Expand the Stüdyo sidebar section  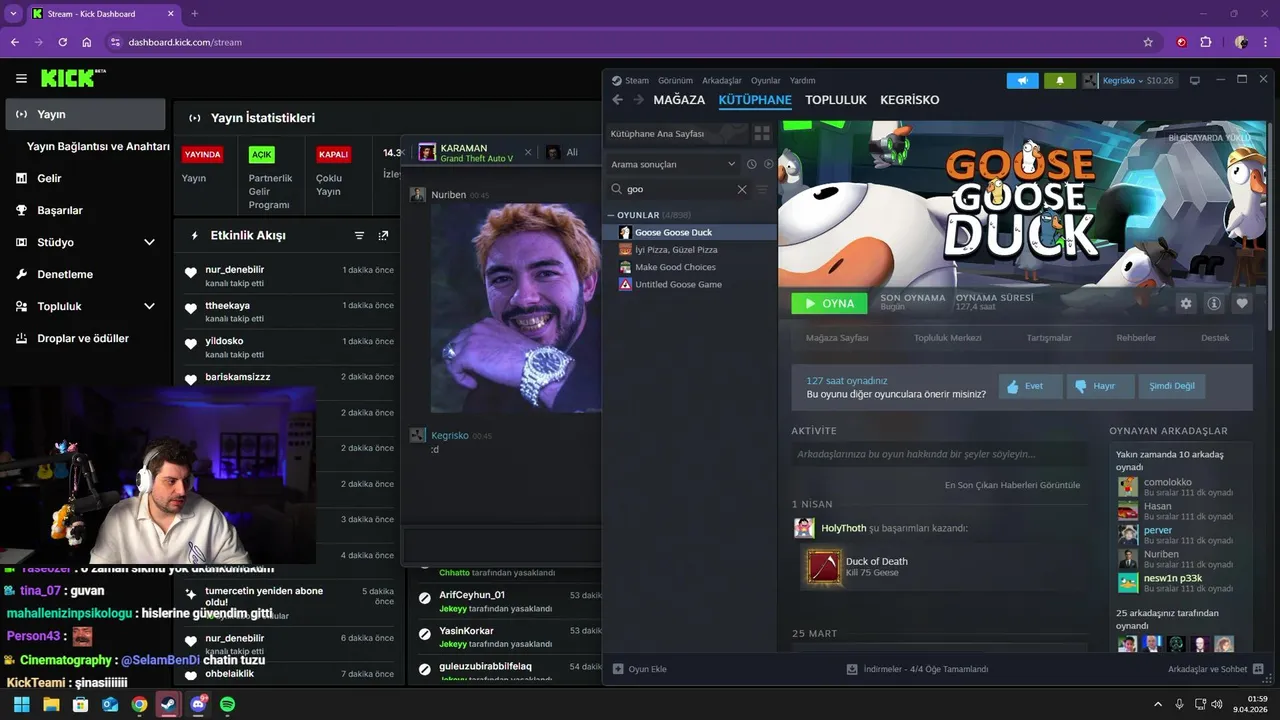(x=149, y=242)
